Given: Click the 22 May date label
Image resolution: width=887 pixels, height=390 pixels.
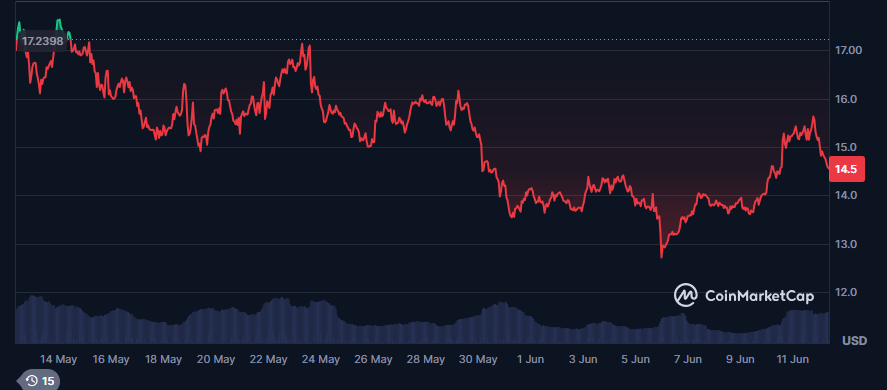Looking at the screenshot, I should tap(268, 359).
